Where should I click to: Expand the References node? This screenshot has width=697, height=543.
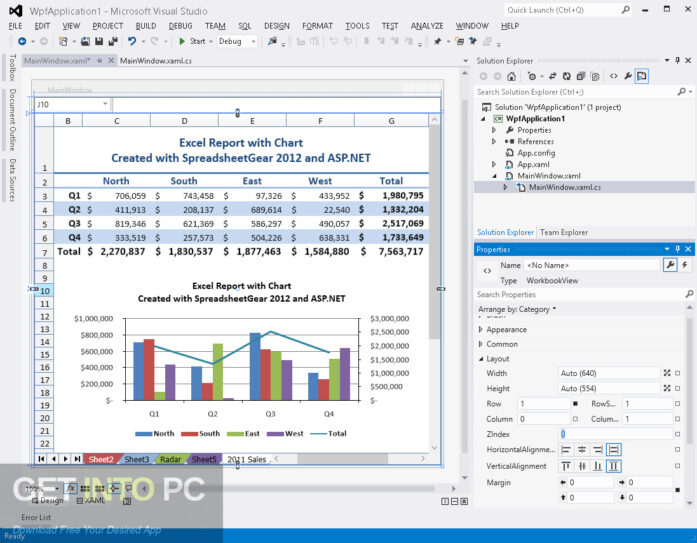pos(494,141)
